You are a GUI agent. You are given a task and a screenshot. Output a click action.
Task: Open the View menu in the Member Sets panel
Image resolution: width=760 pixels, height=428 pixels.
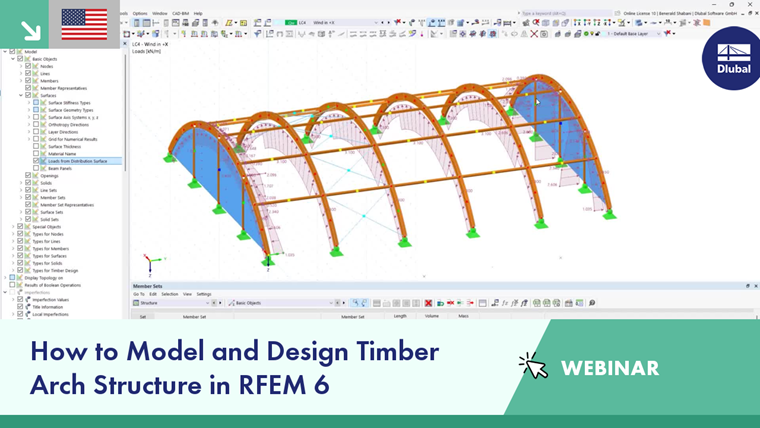tap(187, 294)
